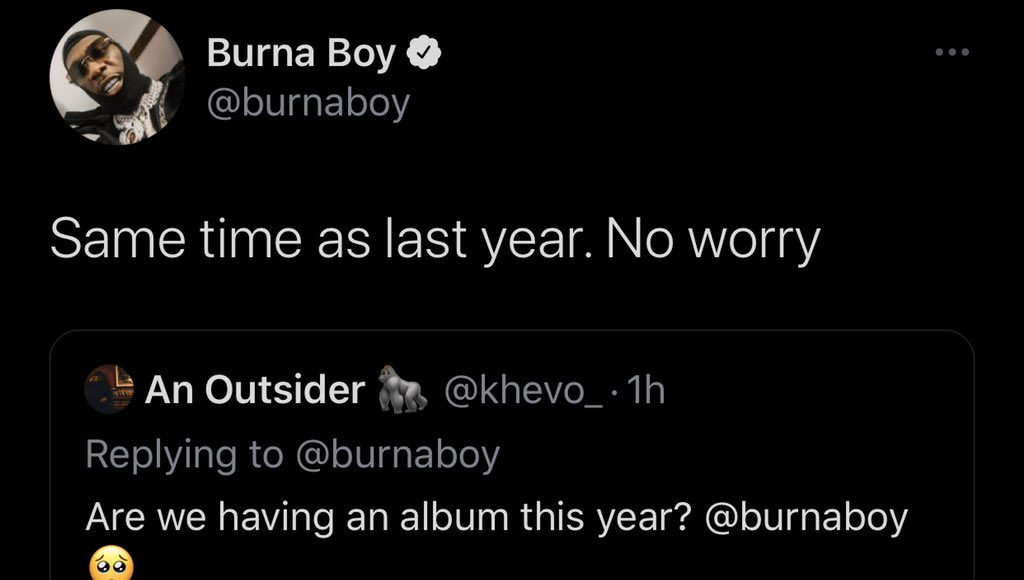The height and width of the screenshot is (580, 1024).
Task: Click the @burnaboy mention after the album question
Action: point(806,516)
